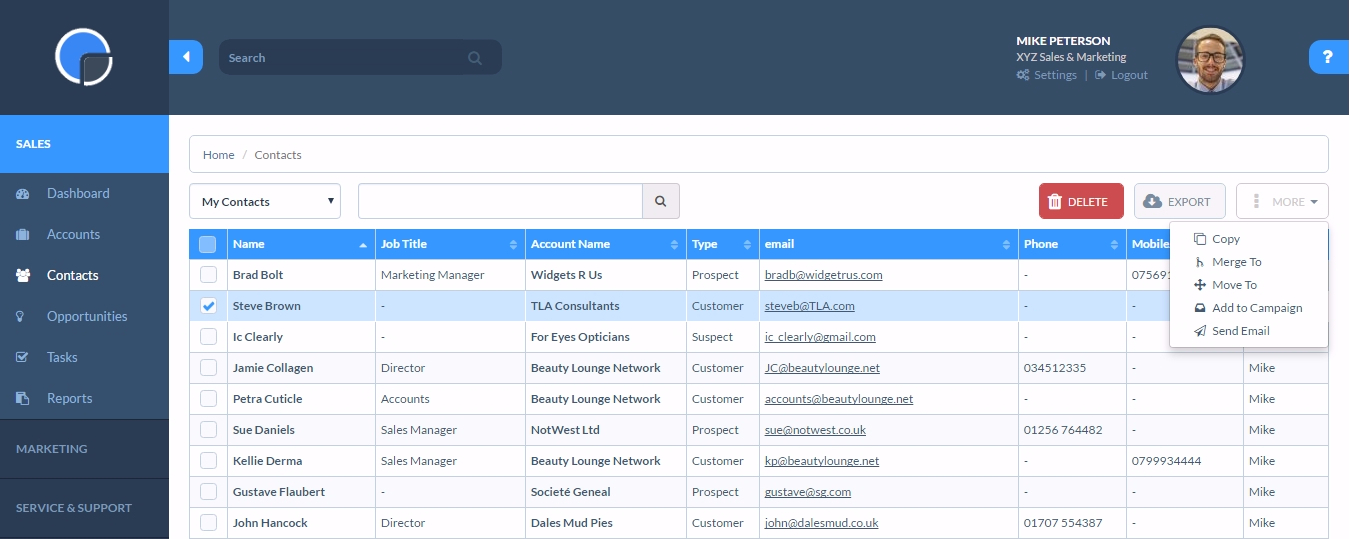Click the Copy icon in the More menu

[1200, 239]
